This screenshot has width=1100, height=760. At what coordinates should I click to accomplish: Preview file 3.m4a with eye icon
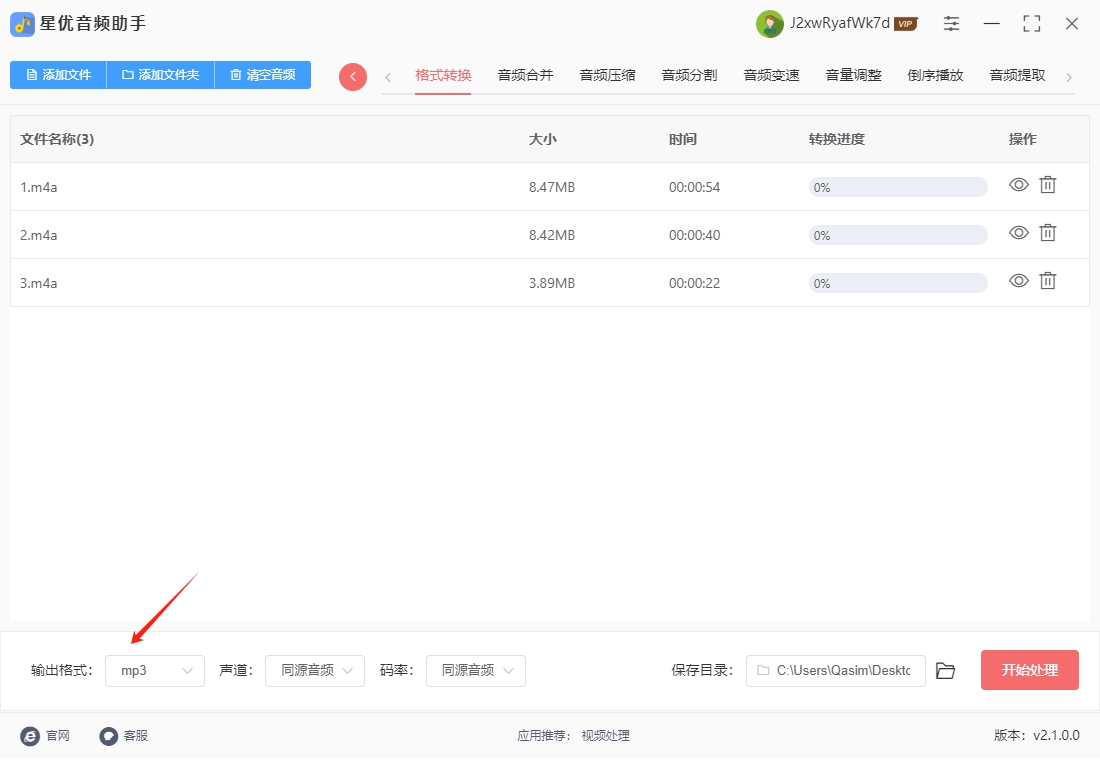[1019, 281]
